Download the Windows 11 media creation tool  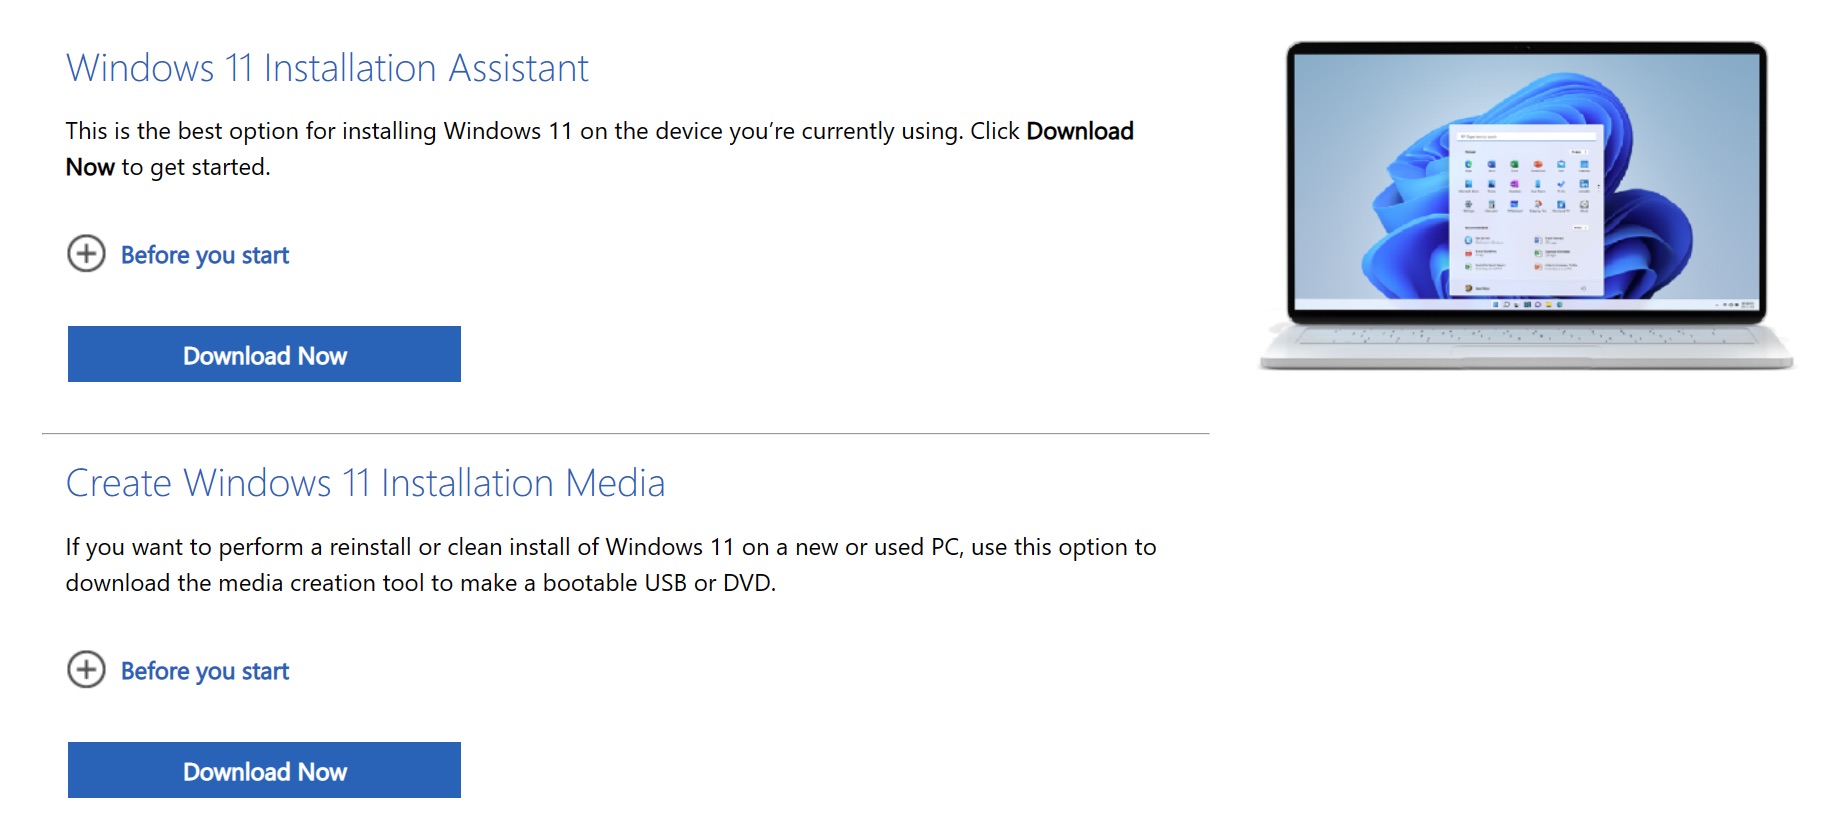[264, 770]
